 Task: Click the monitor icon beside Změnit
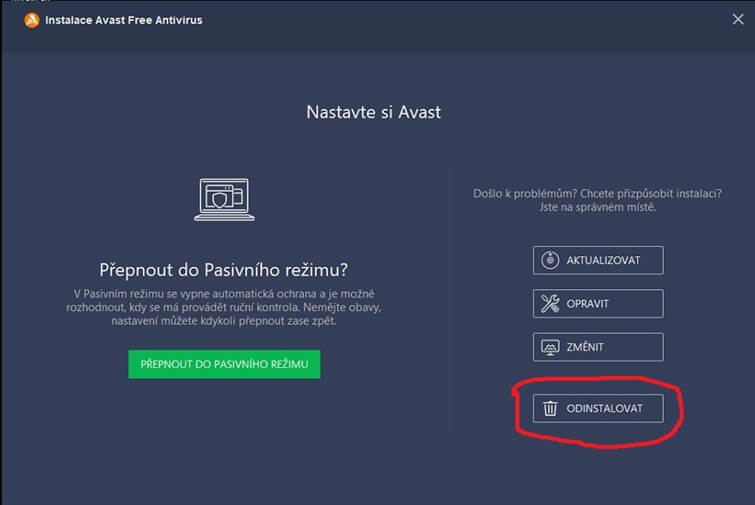[x=550, y=347]
